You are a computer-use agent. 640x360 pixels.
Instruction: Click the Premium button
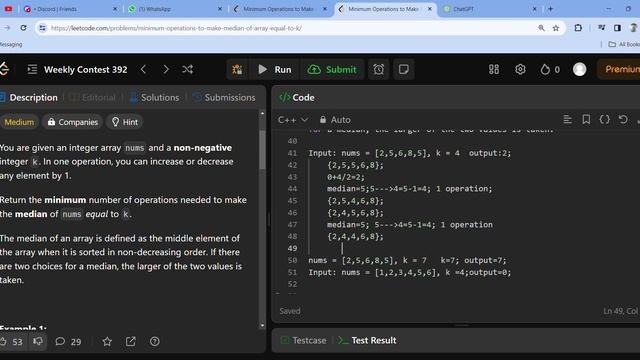(x=619, y=69)
